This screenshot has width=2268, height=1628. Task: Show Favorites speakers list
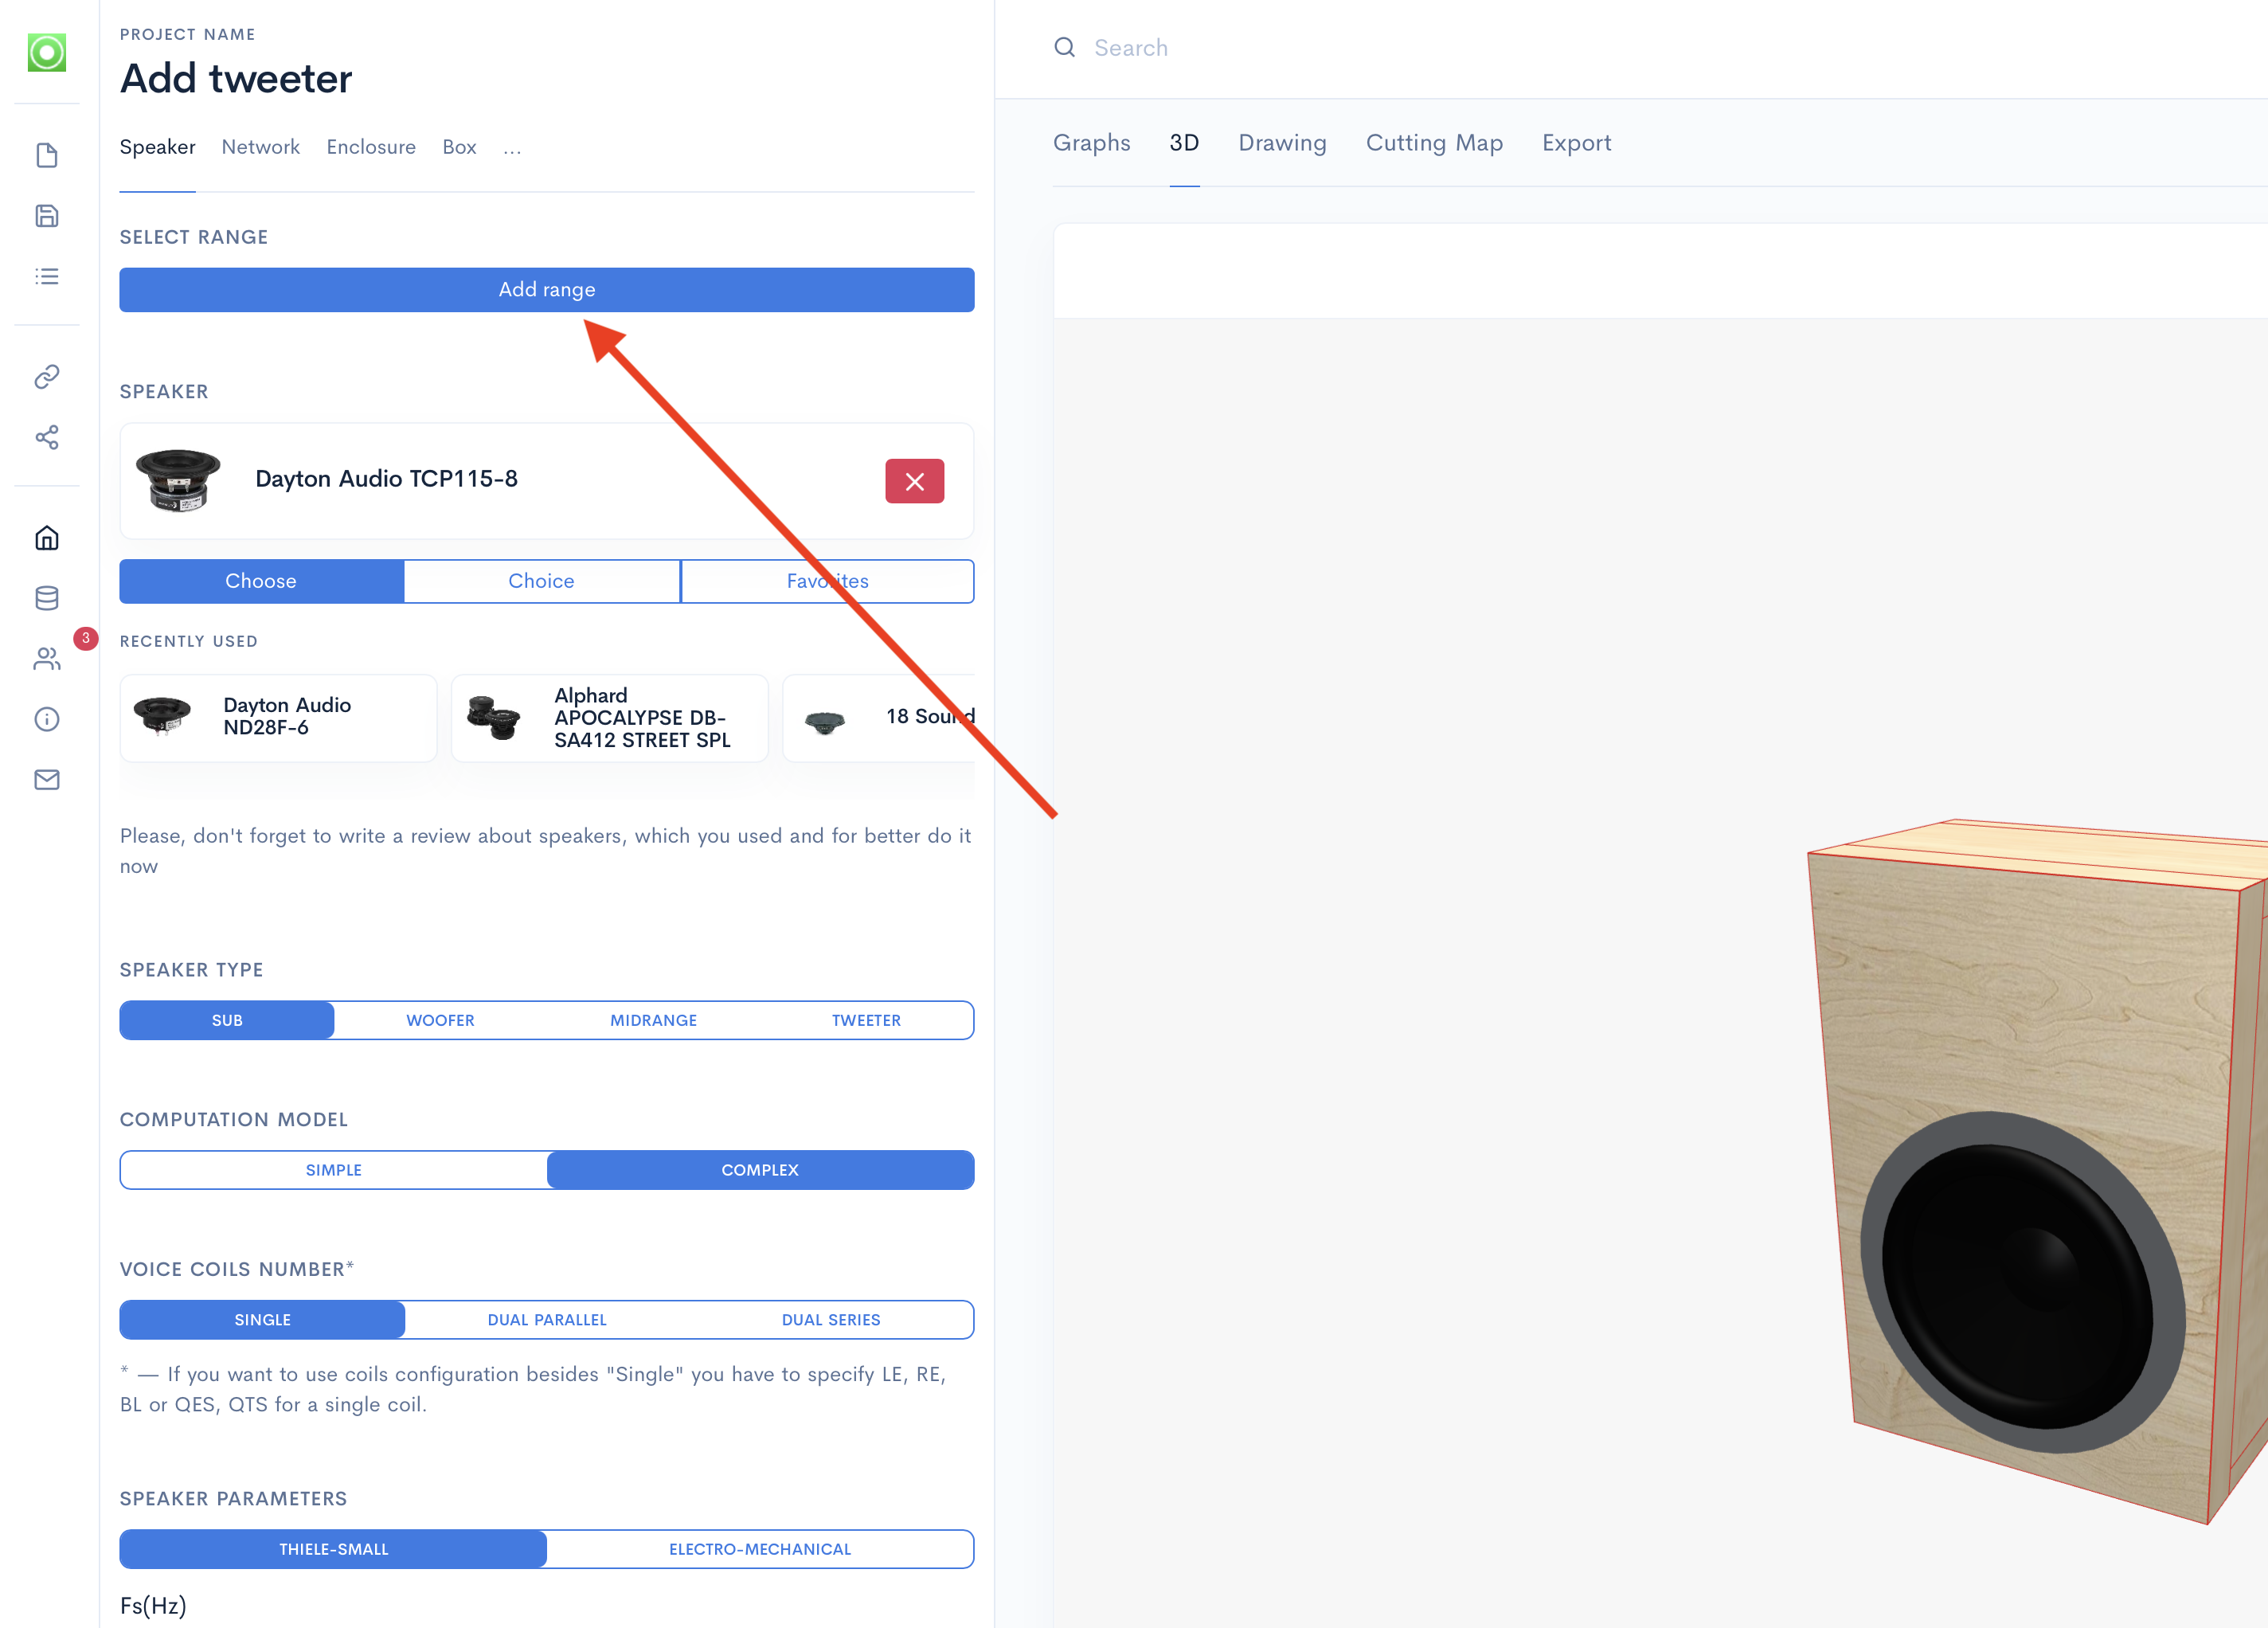[x=827, y=581]
